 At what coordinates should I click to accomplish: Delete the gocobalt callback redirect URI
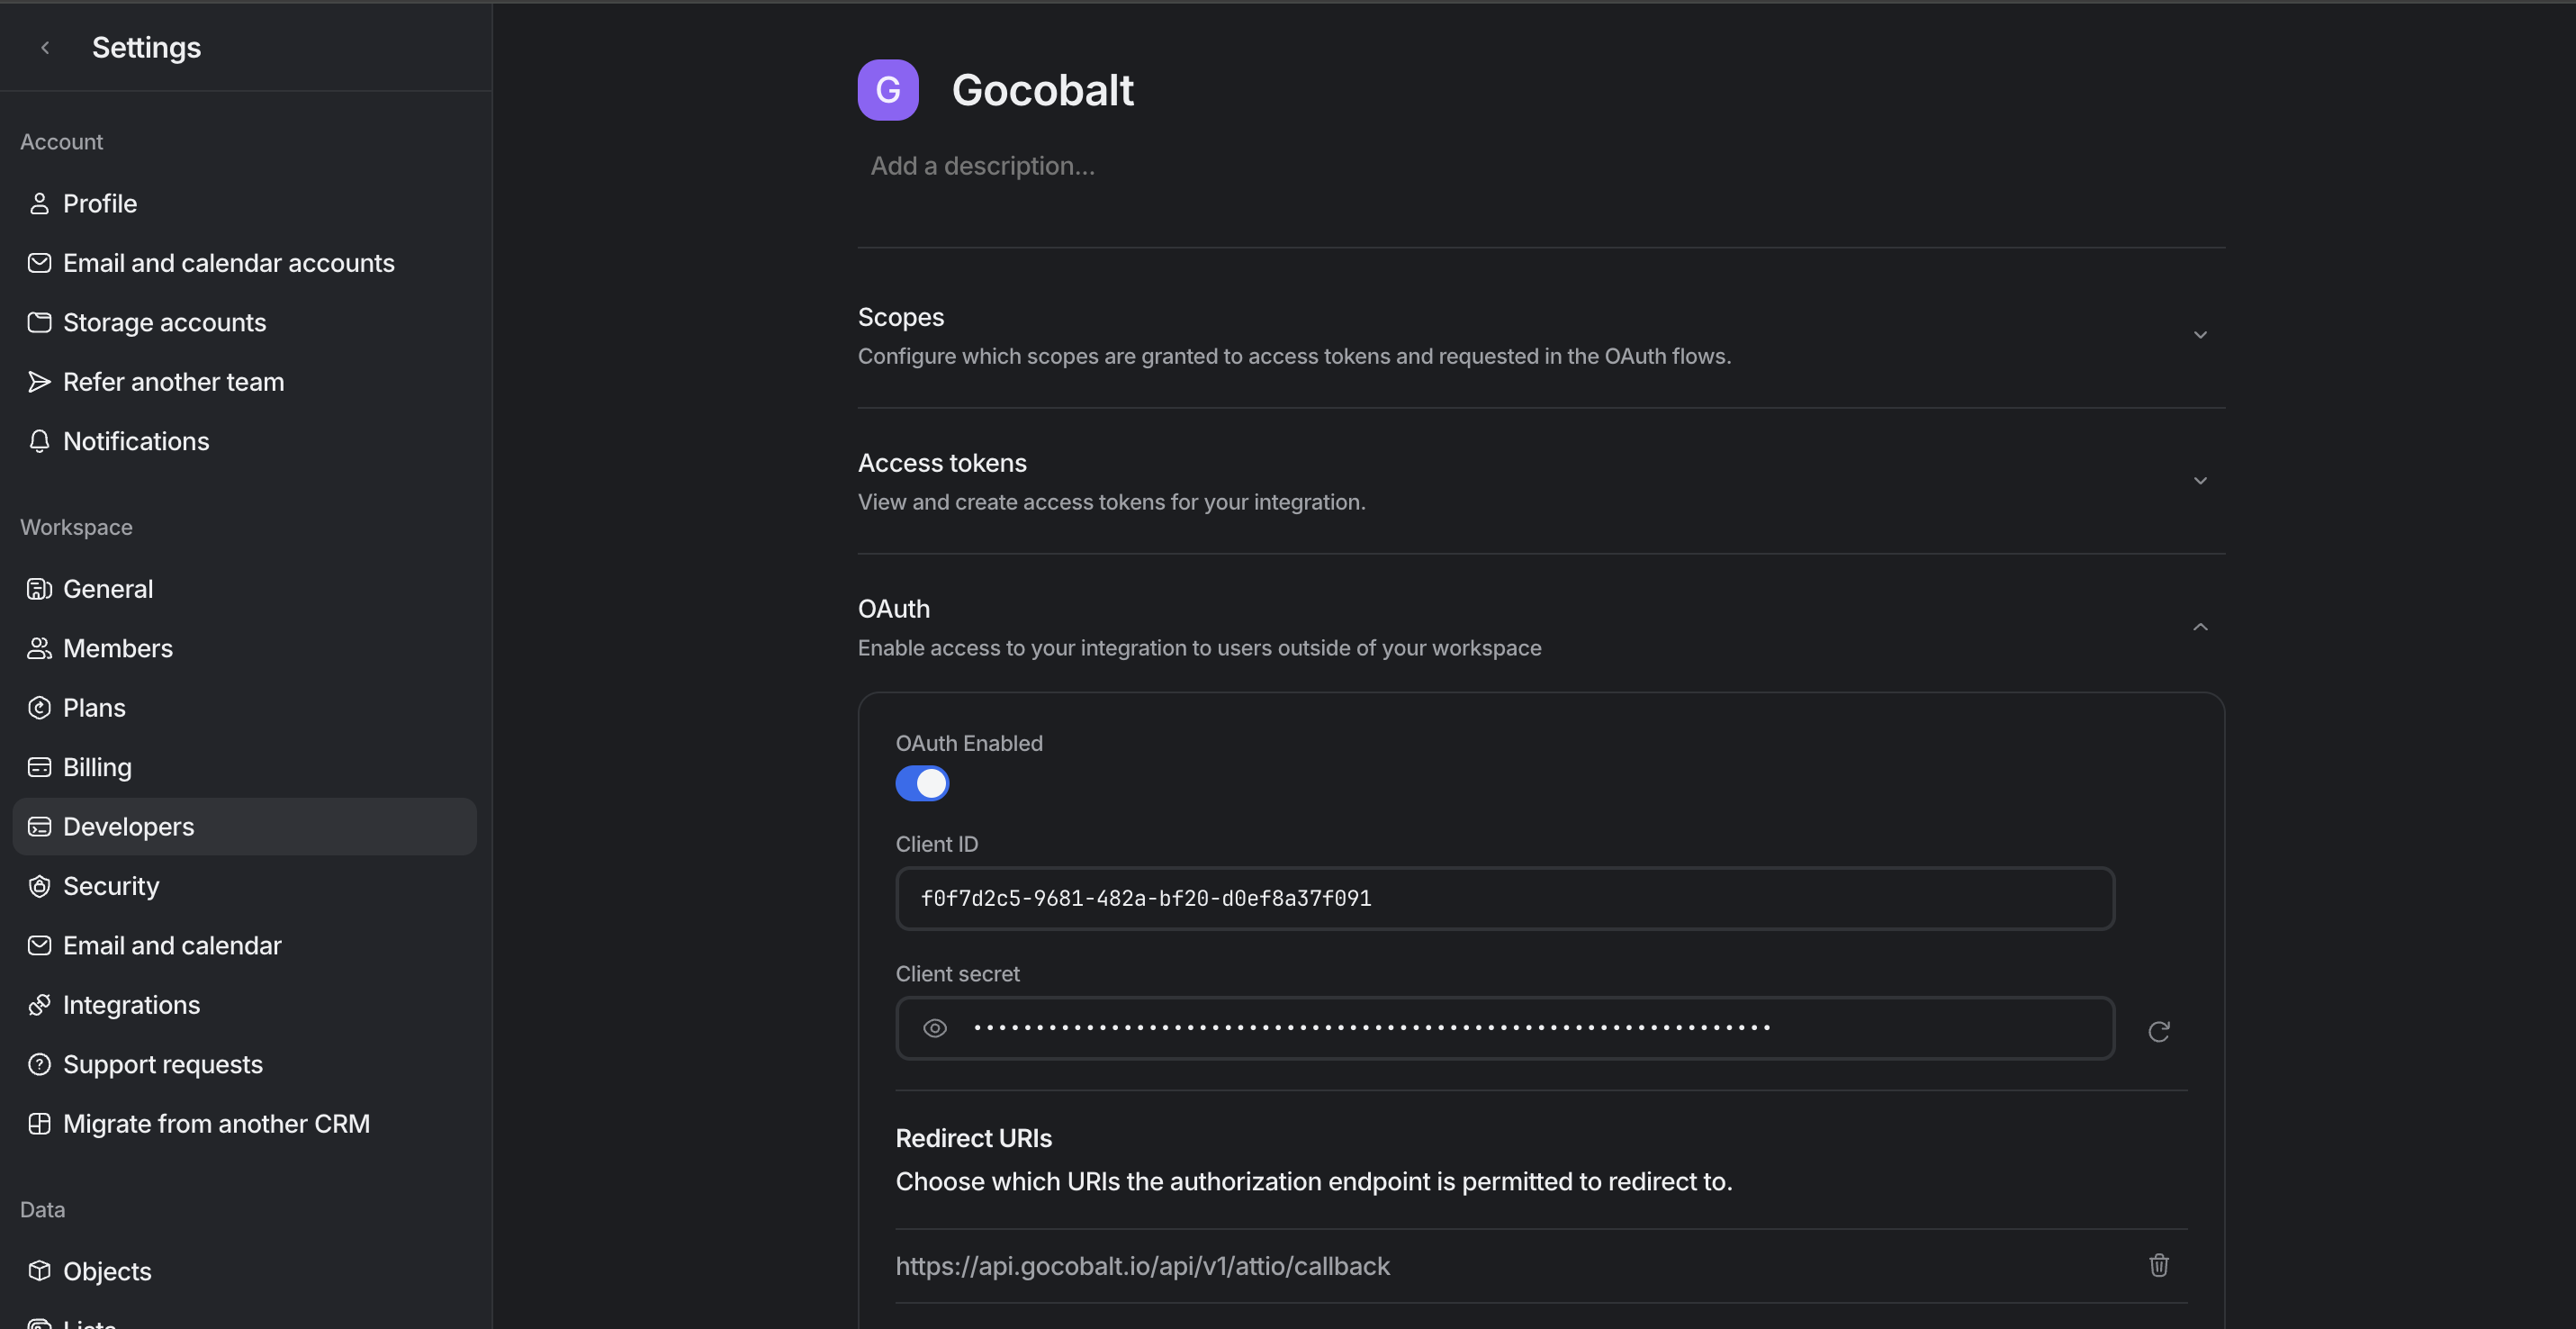[x=2158, y=1265]
